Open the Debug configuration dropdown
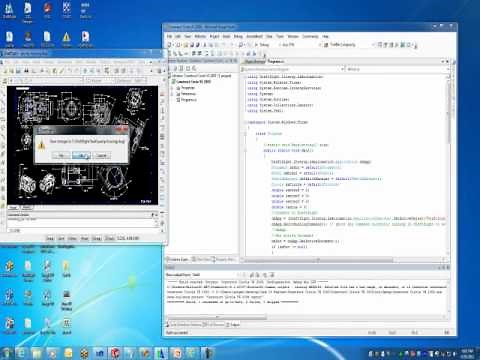 coord(269,44)
